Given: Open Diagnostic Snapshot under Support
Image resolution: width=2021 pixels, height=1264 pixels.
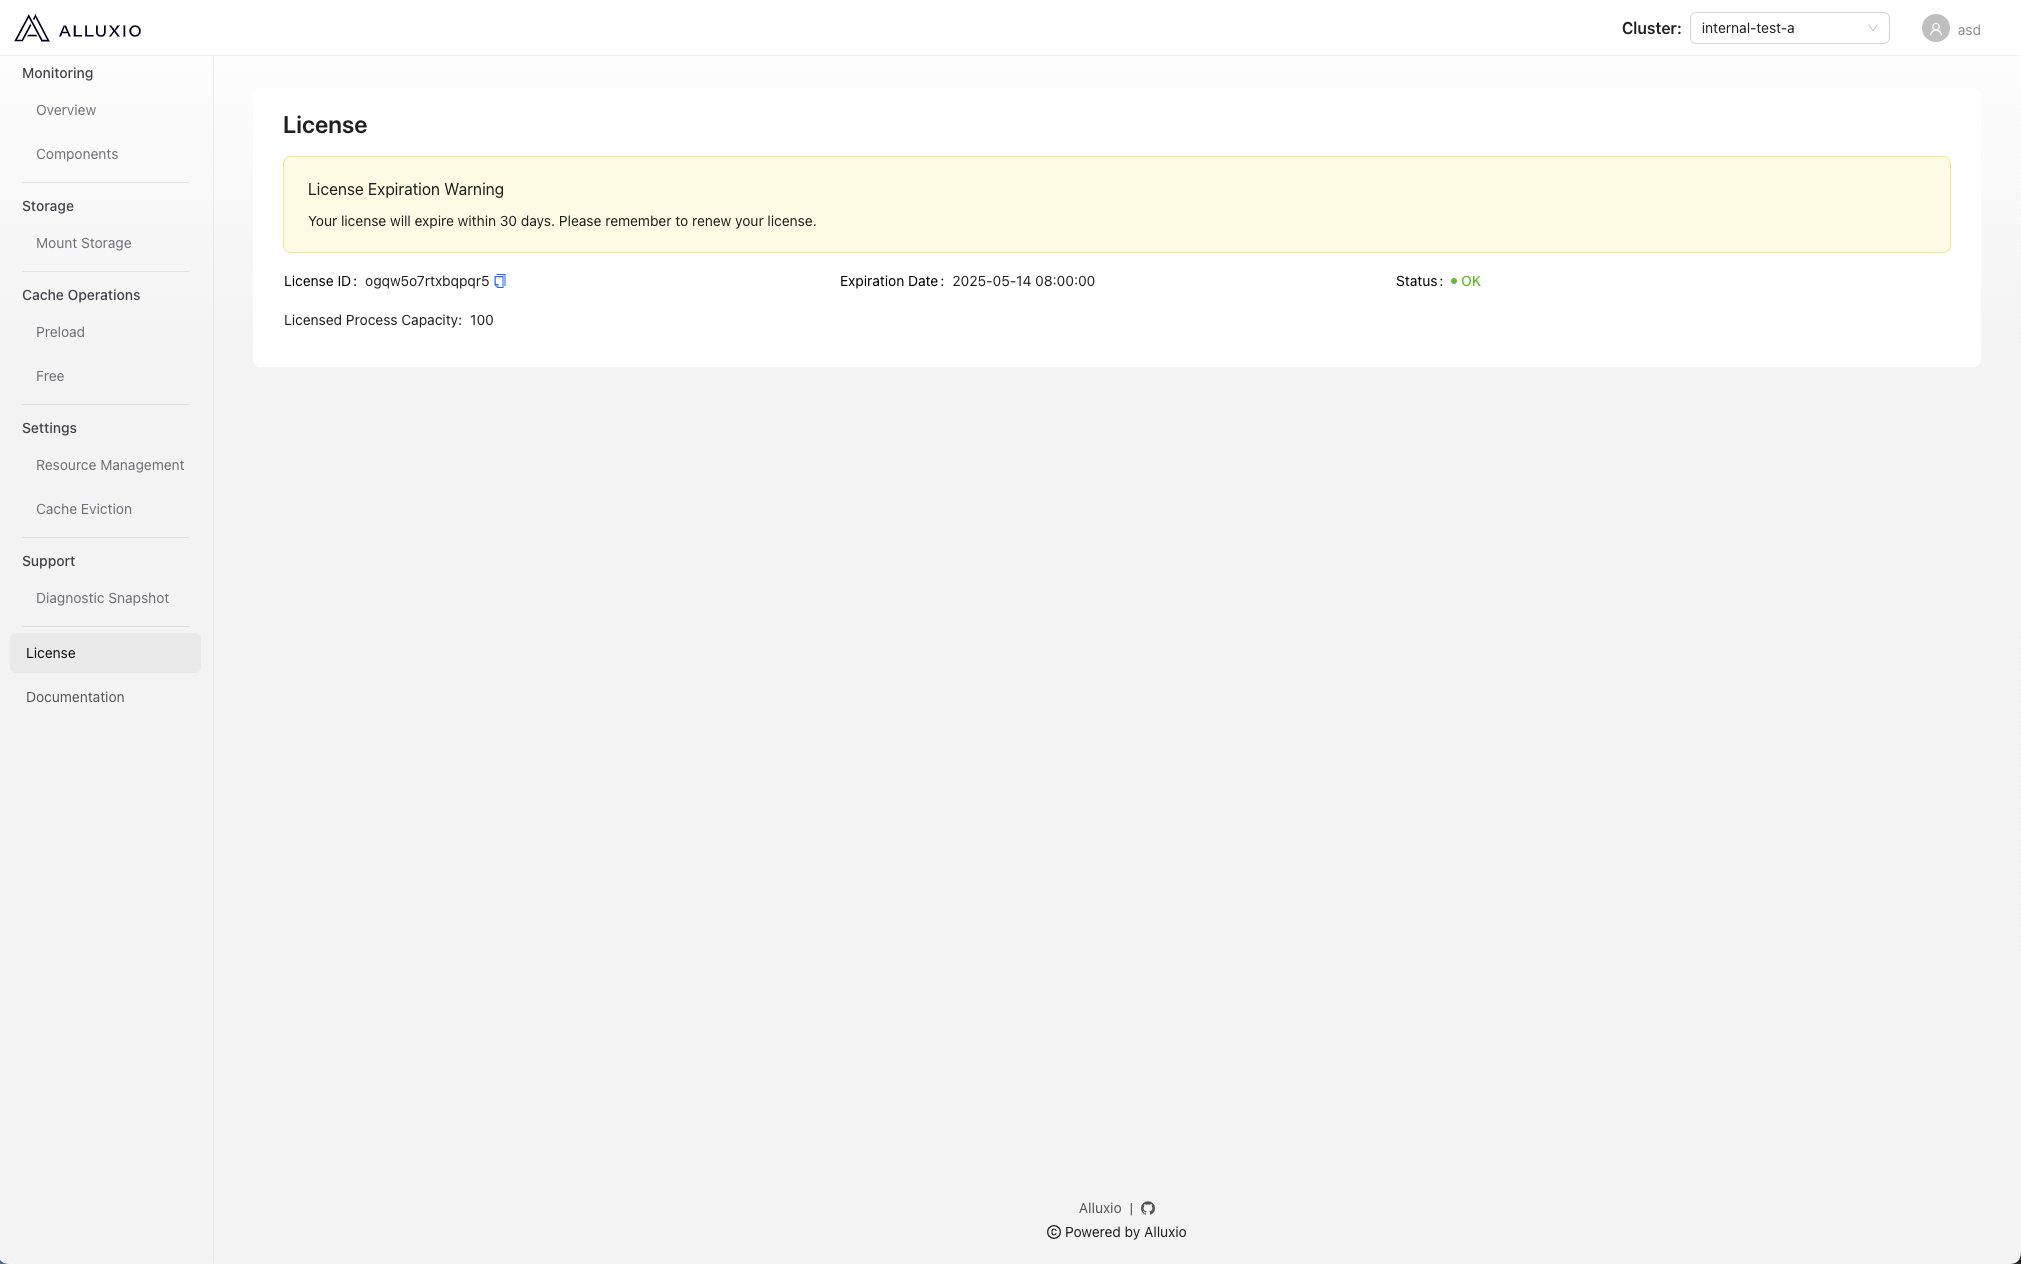Looking at the screenshot, I should [102, 598].
